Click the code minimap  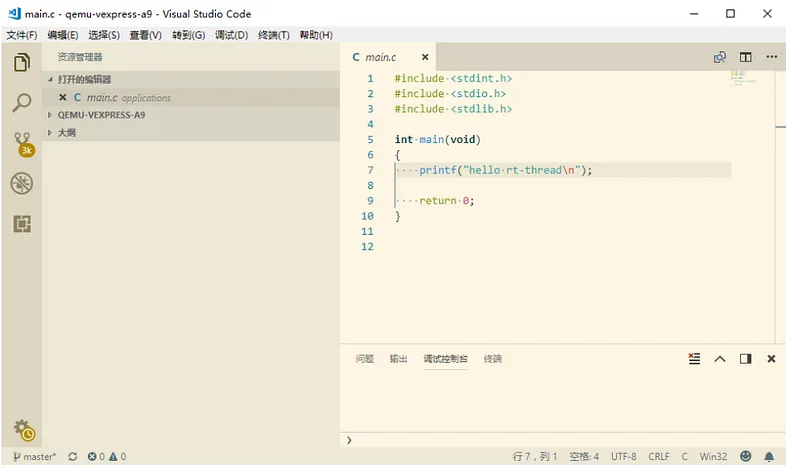744,79
